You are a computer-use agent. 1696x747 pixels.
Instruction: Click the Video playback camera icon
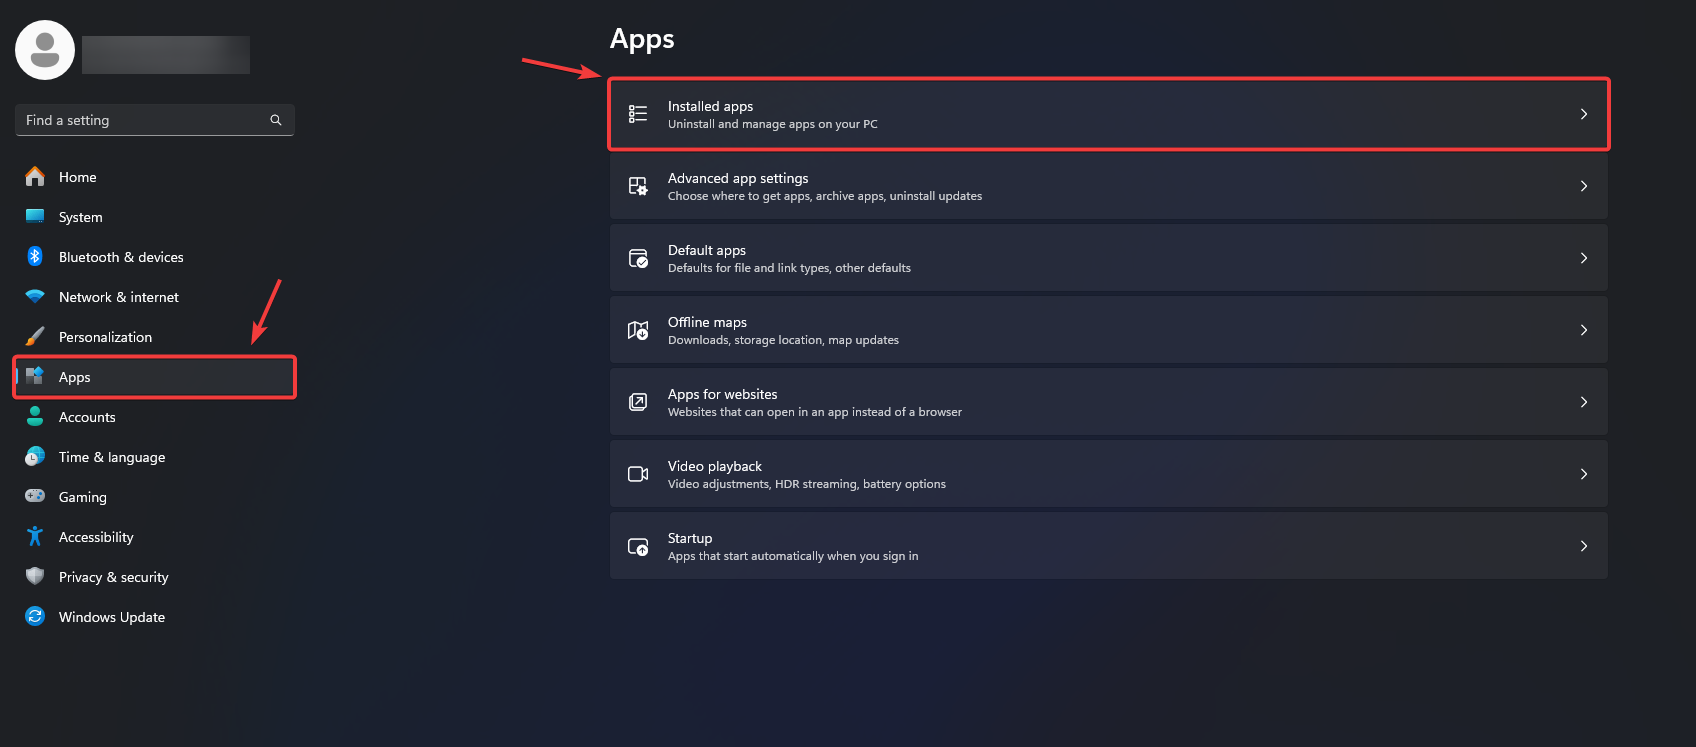[638, 473]
